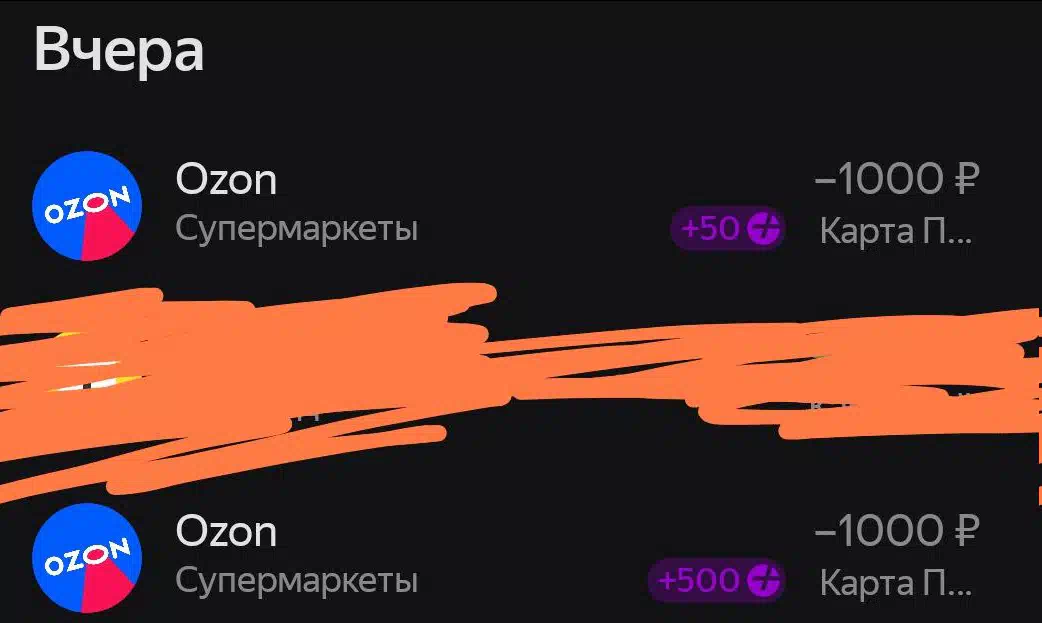Image resolution: width=1042 pixels, height=623 pixels.
Task: Click first 'Карта П...' card label
Action: pos(896,231)
